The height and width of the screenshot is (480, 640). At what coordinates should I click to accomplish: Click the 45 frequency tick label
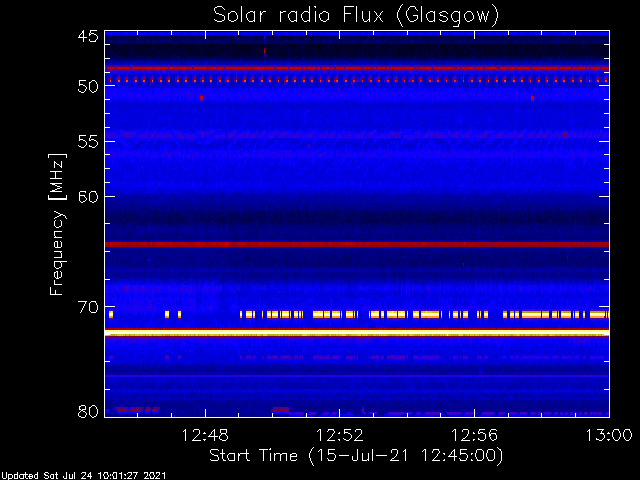pos(88,36)
